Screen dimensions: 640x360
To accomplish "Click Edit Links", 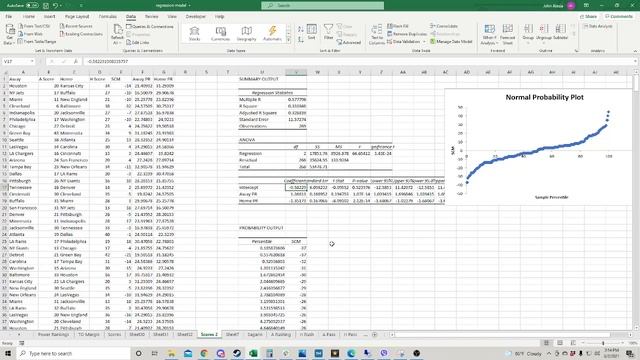I will pos(138,42).
